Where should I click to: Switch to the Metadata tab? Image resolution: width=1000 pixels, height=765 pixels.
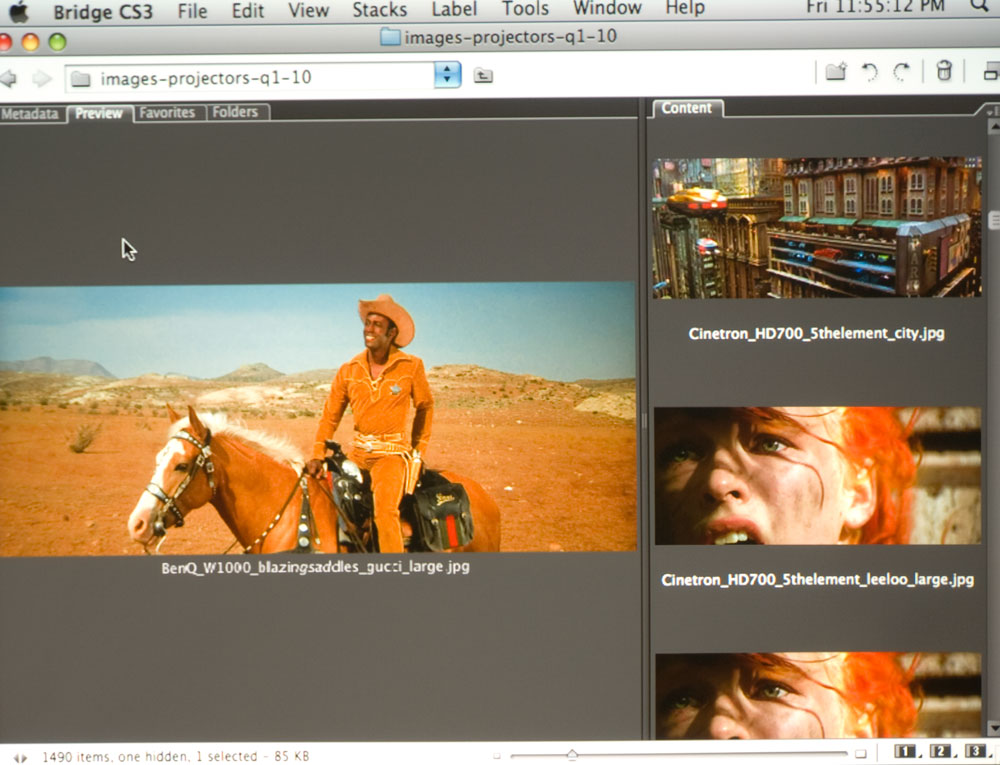(x=30, y=114)
